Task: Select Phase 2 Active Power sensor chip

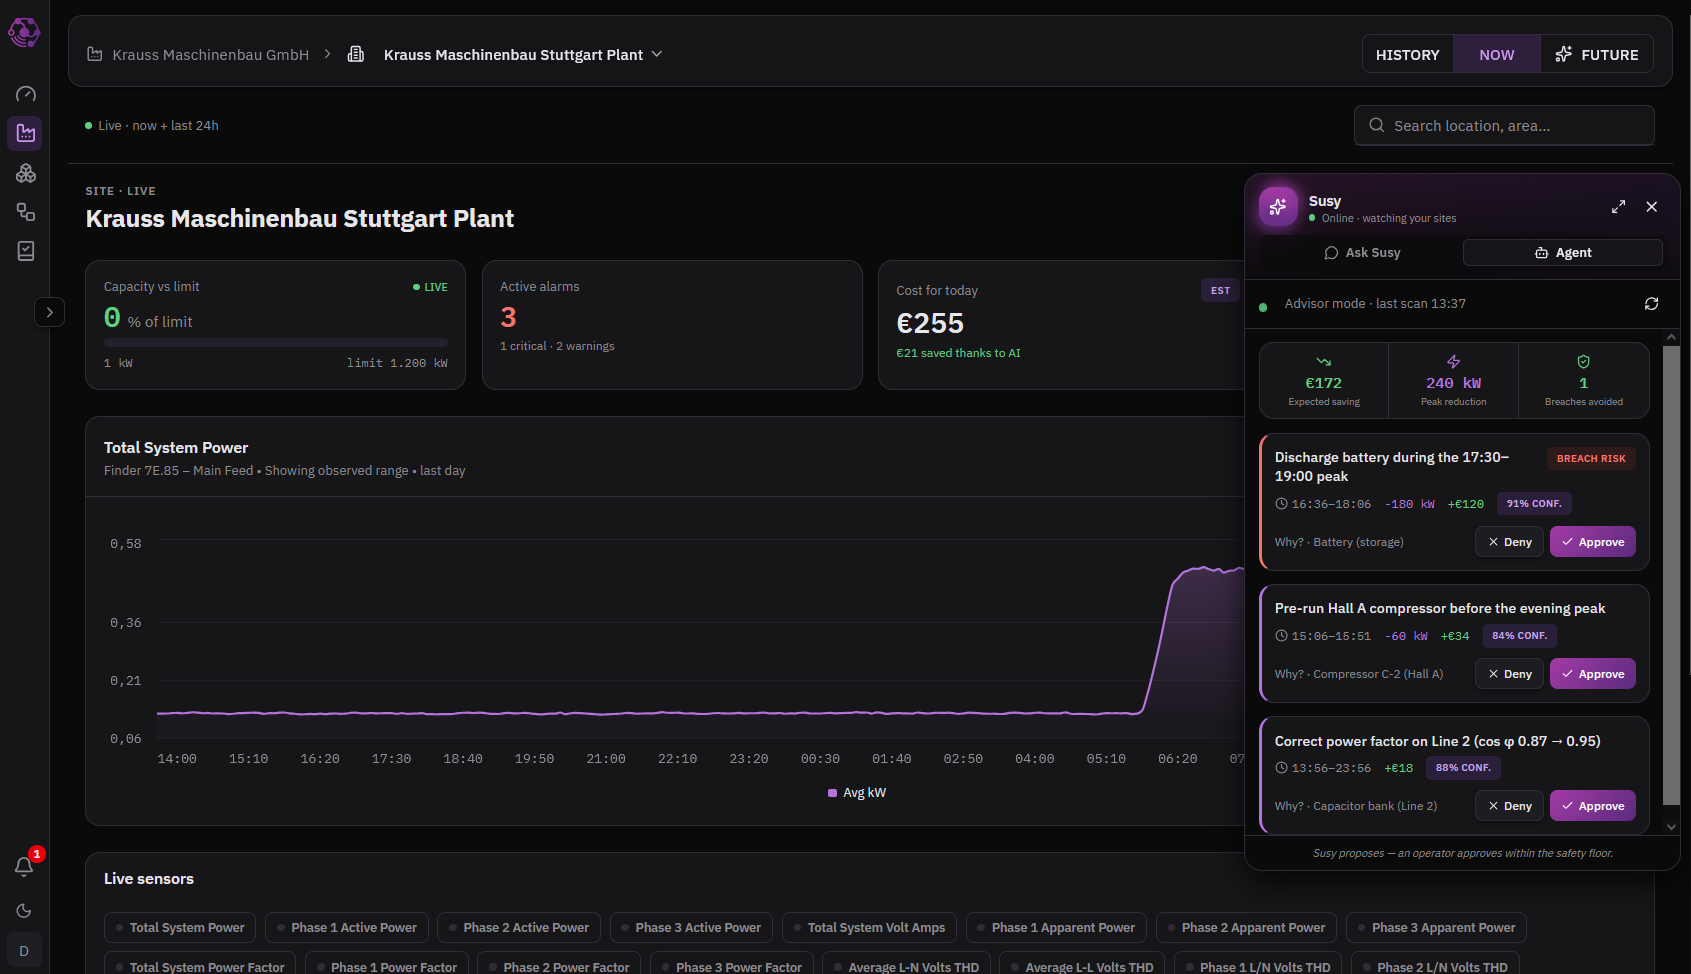Action: pos(519,928)
